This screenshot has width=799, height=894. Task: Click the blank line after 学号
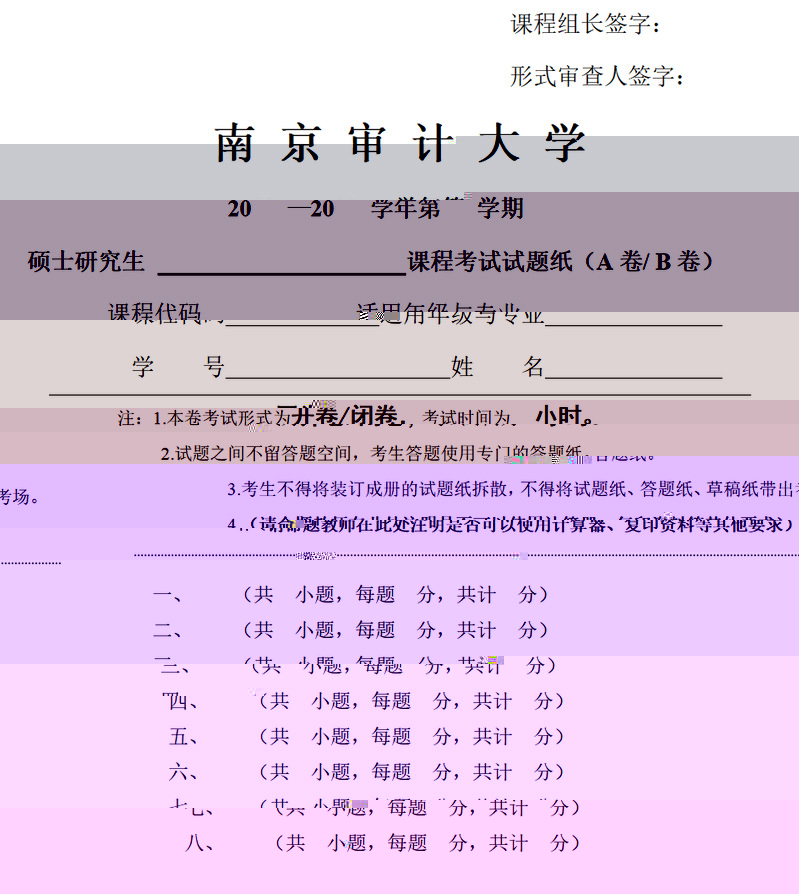pyautogui.click(x=338, y=377)
